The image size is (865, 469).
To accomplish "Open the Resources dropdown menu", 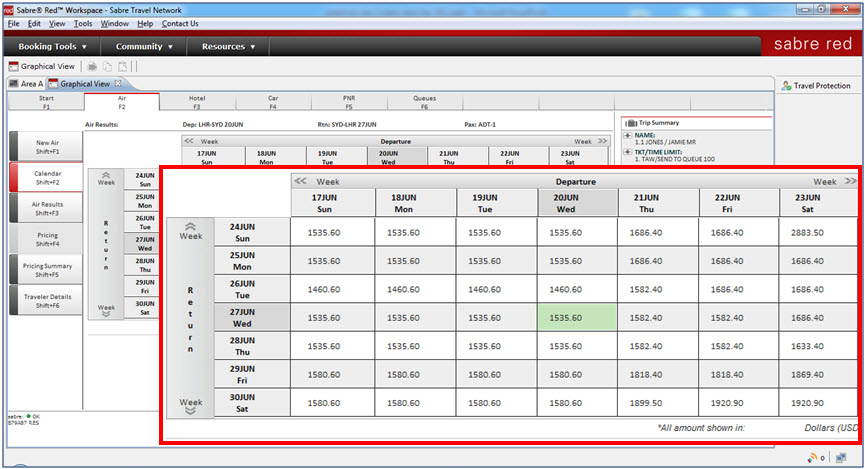I will coord(228,46).
